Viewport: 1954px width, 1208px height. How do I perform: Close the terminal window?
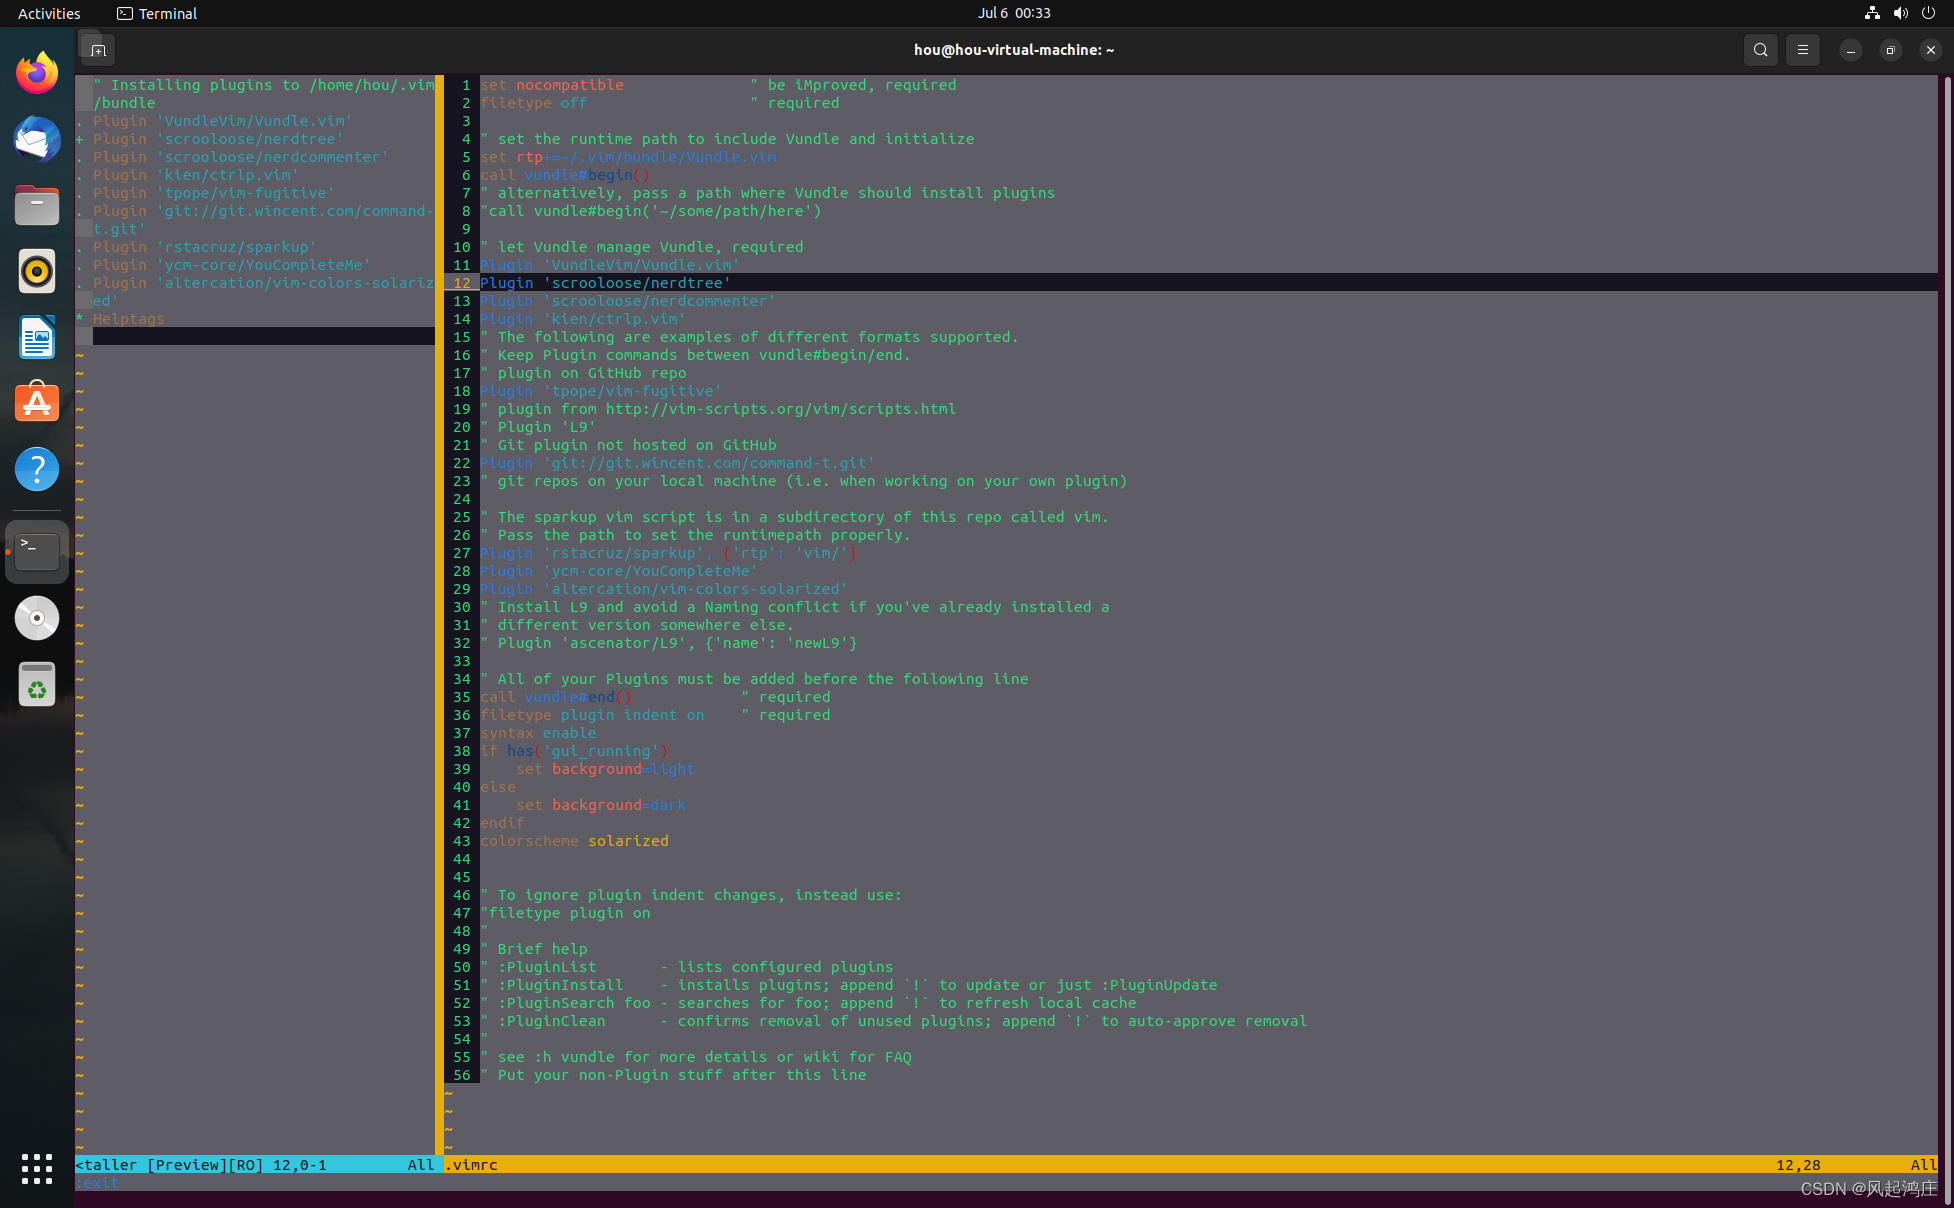tap(1930, 50)
